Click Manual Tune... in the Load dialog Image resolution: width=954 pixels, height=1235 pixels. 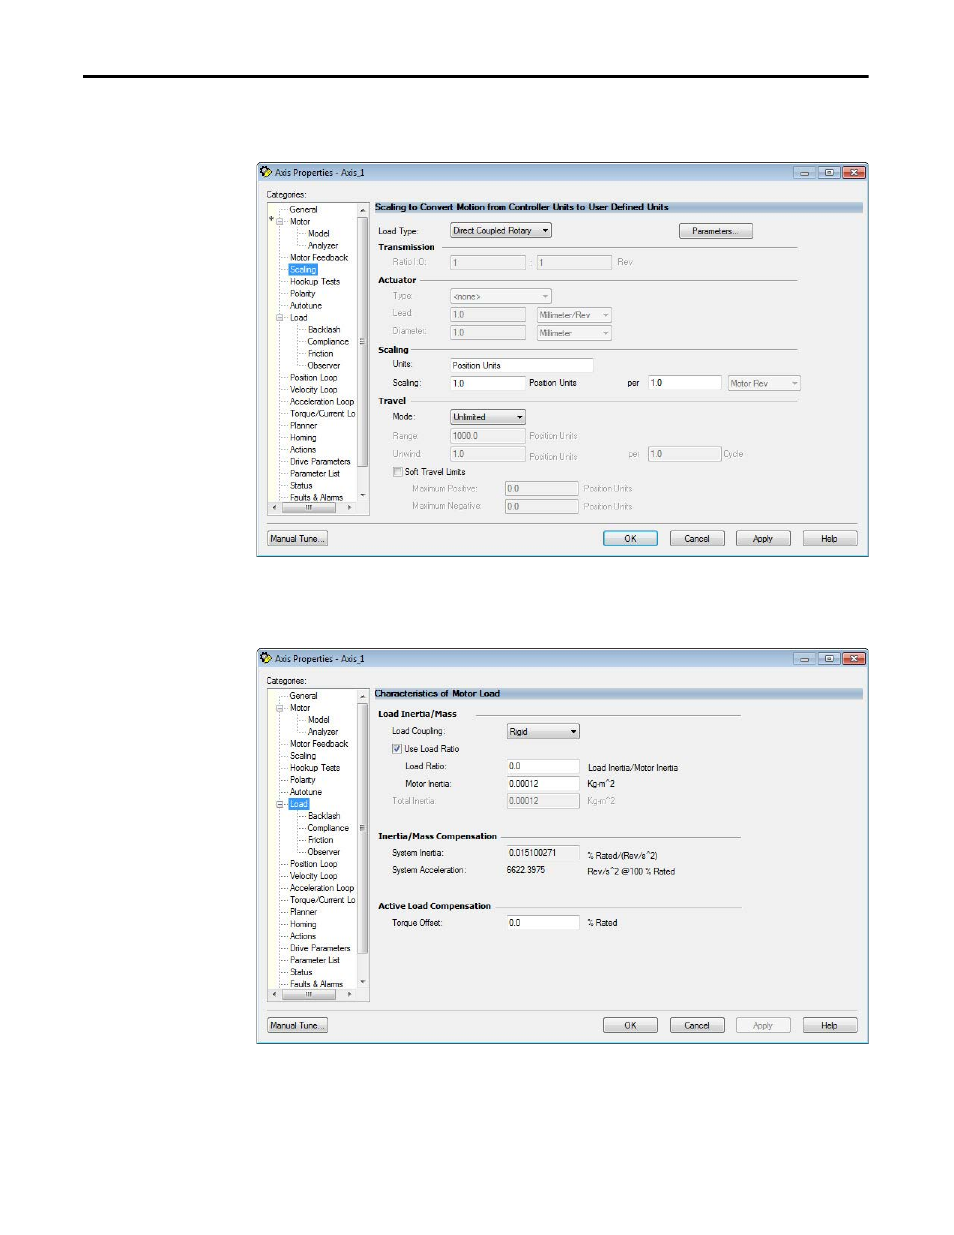tap(297, 1025)
